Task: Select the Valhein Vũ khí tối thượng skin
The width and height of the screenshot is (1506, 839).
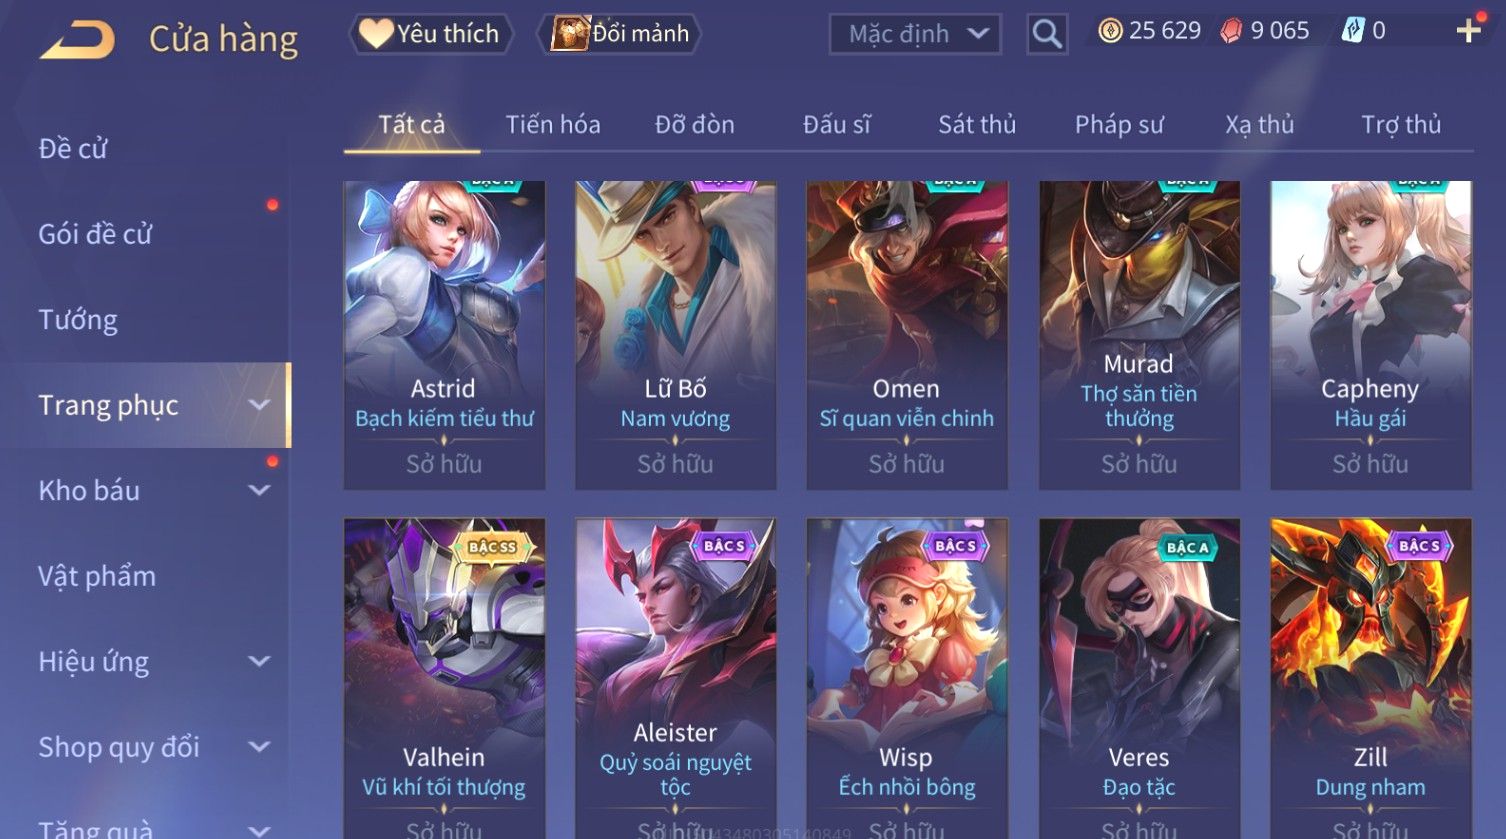Action: 444,678
